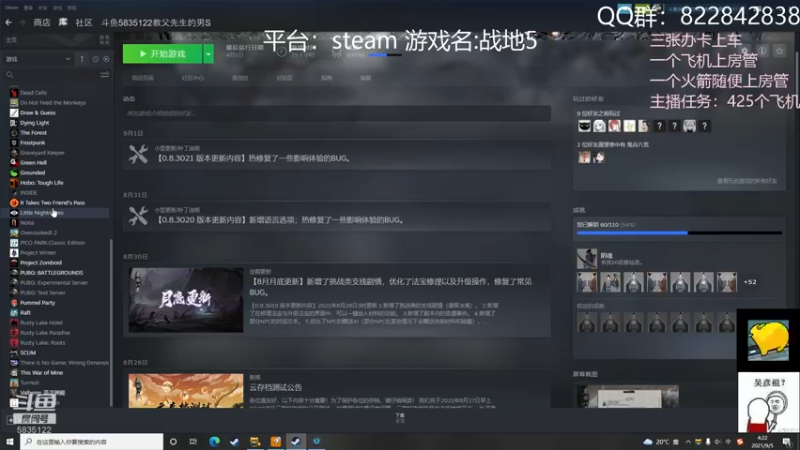The image size is (800, 450).
Task: Click the Pummel Party game icon
Action: tap(14, 303)
